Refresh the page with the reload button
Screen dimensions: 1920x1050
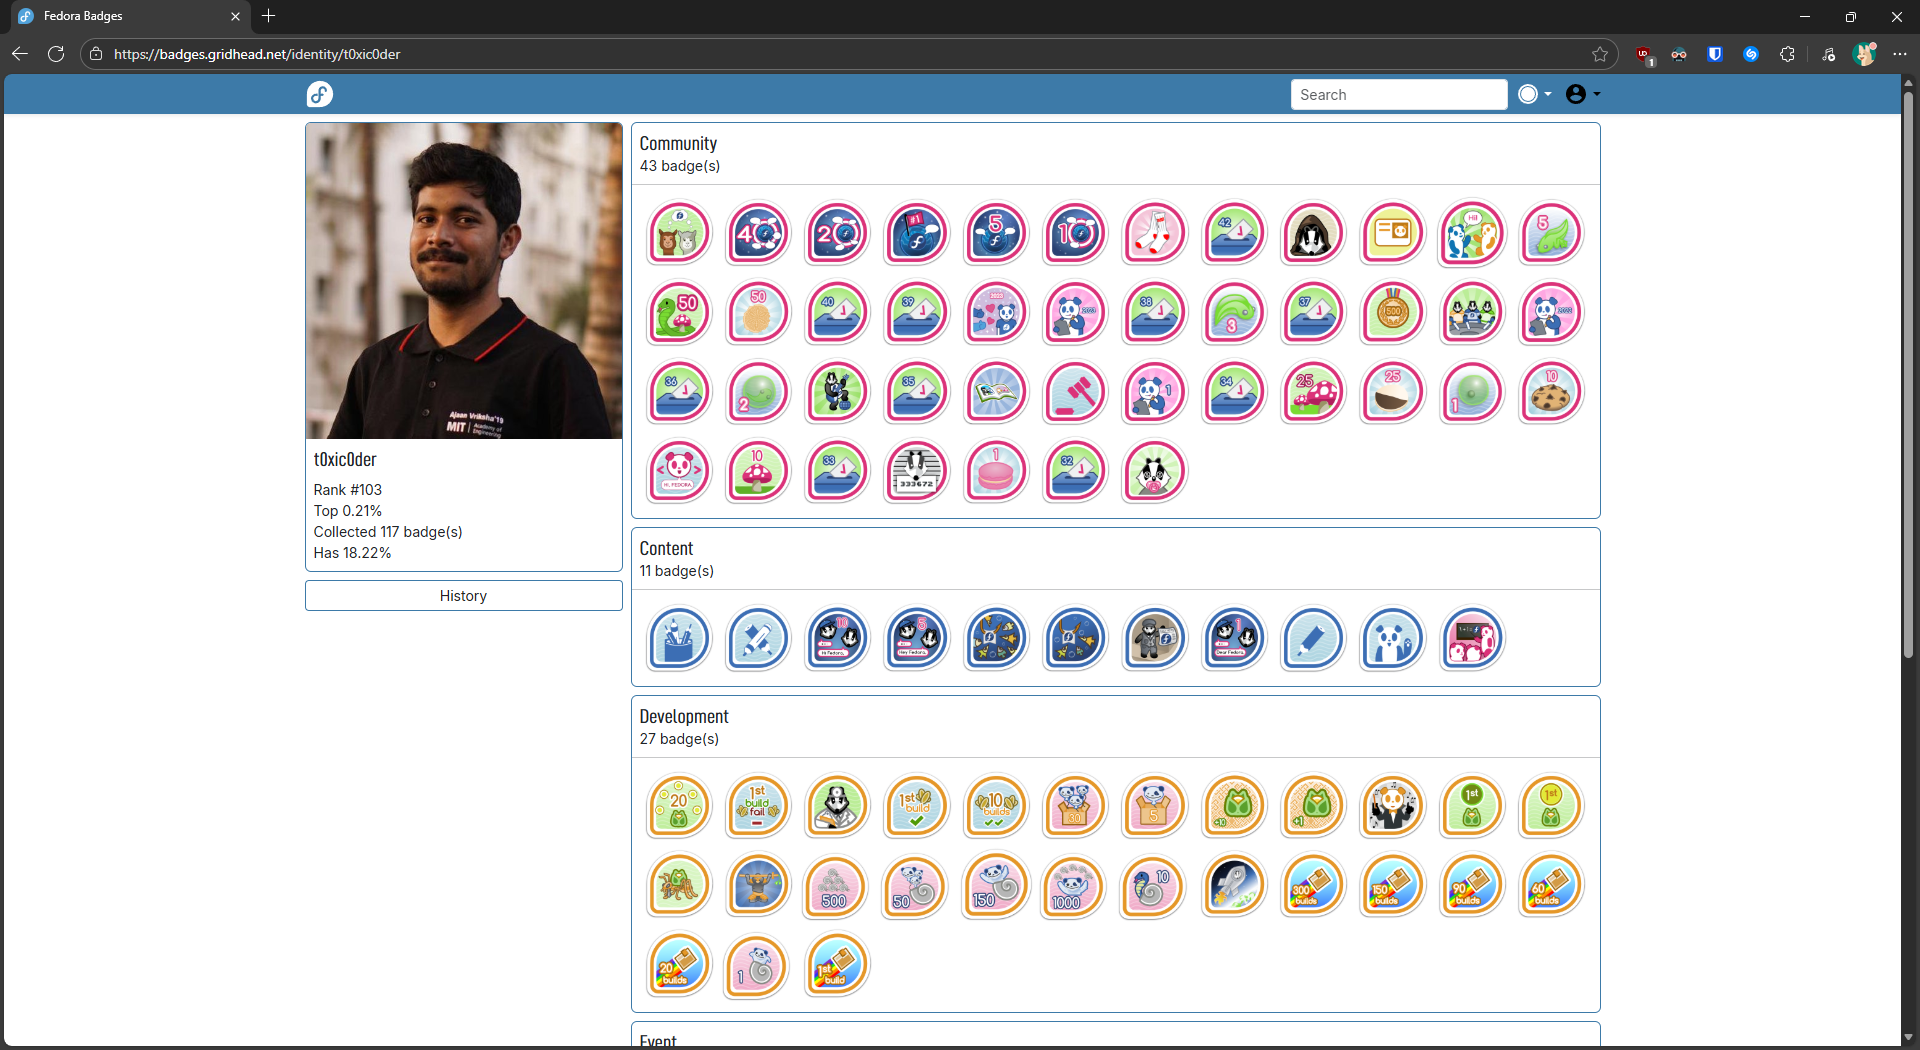pos(56,55)
